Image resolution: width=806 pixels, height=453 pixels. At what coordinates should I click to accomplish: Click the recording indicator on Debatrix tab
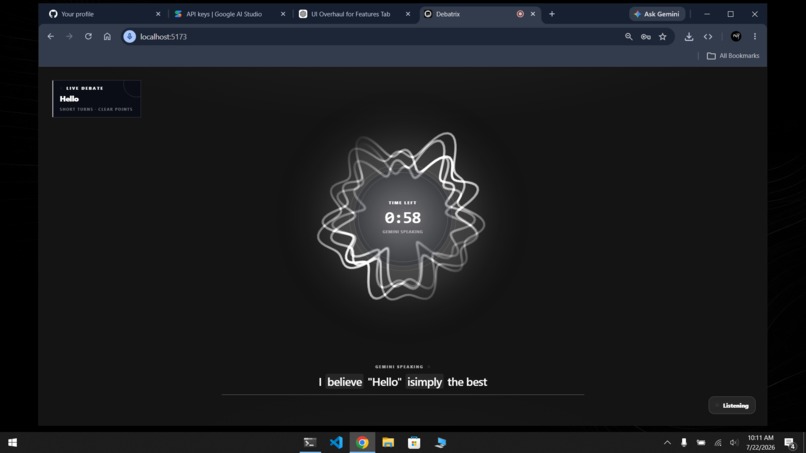point(520,14)
